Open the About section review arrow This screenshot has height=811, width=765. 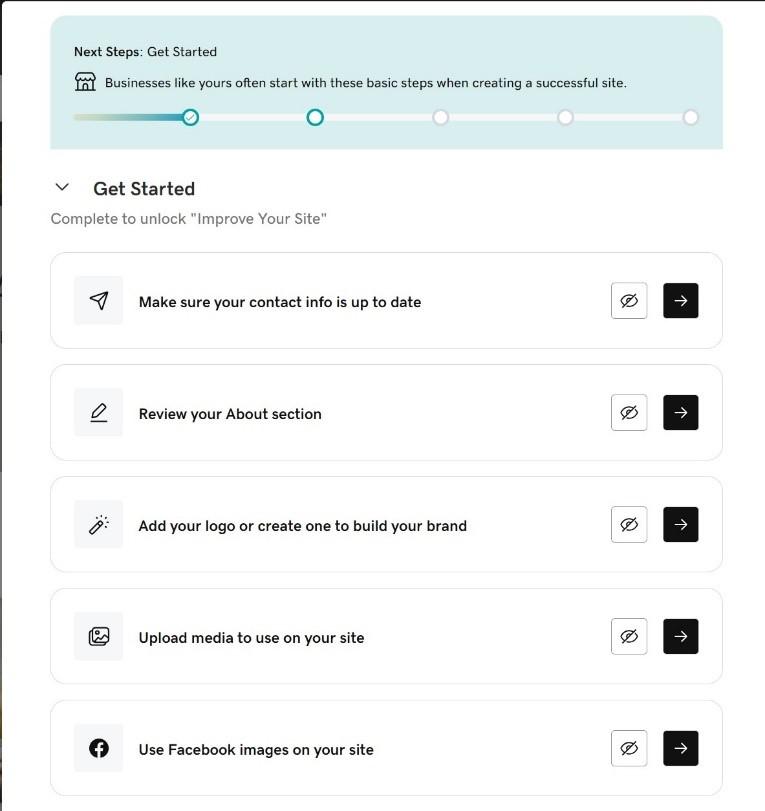[x=681, y=412]
